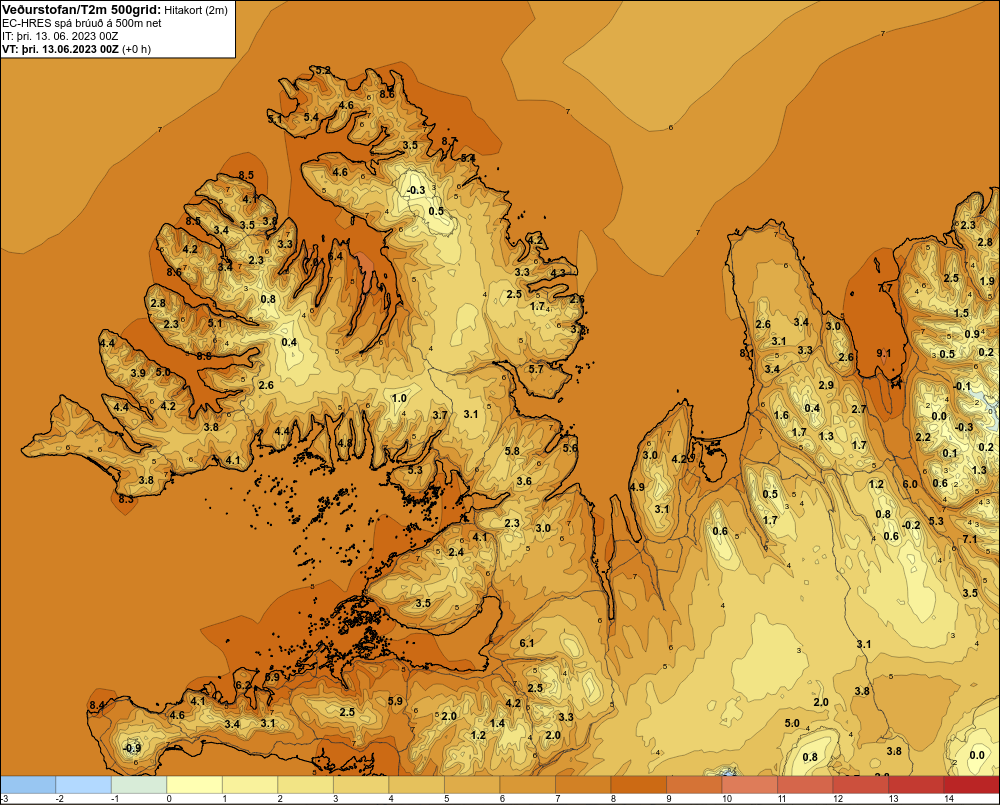Image resolution: width=1000 pixels, height=805 pixels.
Task: Click the legend swatch between 9 and 10
Action: tap(694, 785)
